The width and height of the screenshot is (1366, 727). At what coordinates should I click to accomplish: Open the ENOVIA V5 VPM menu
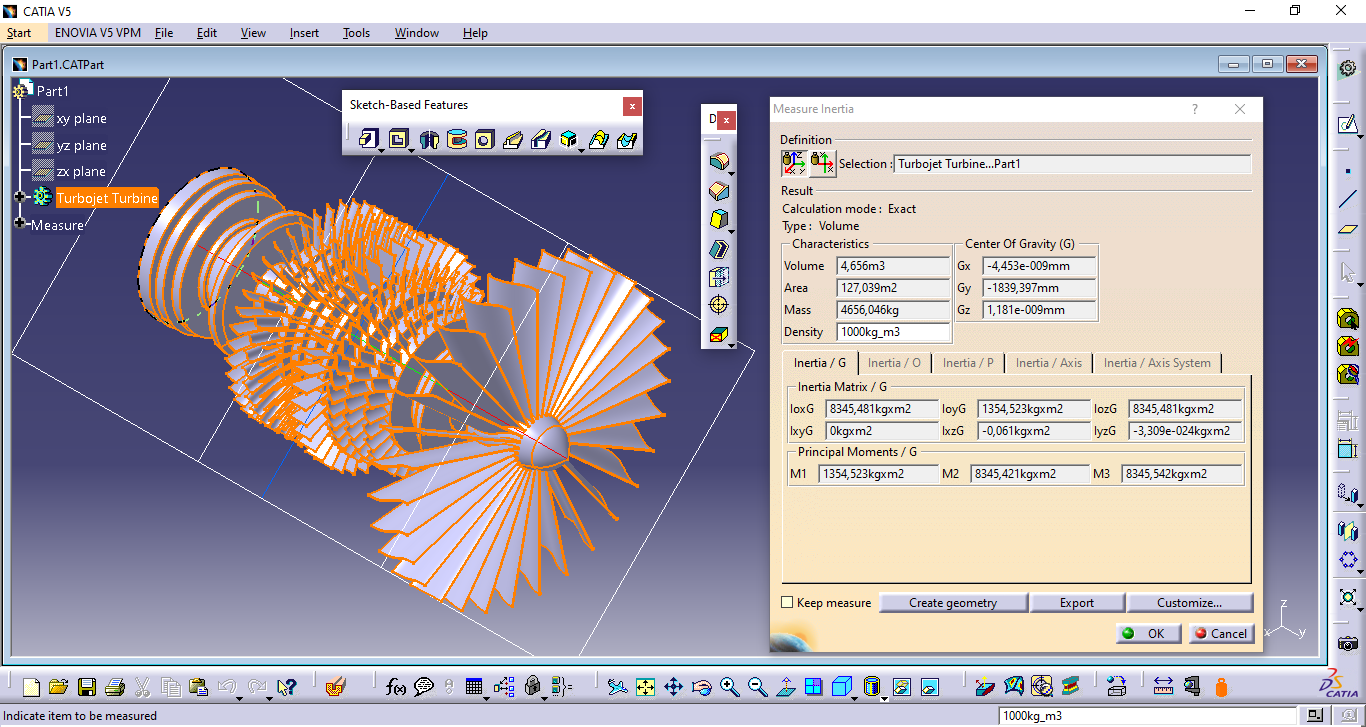(x=98, y=33)
